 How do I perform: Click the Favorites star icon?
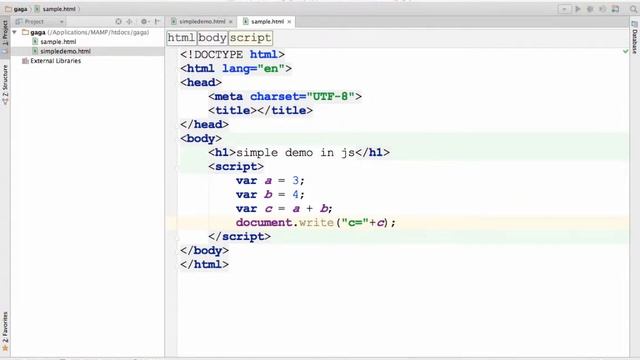pos(5,348)
